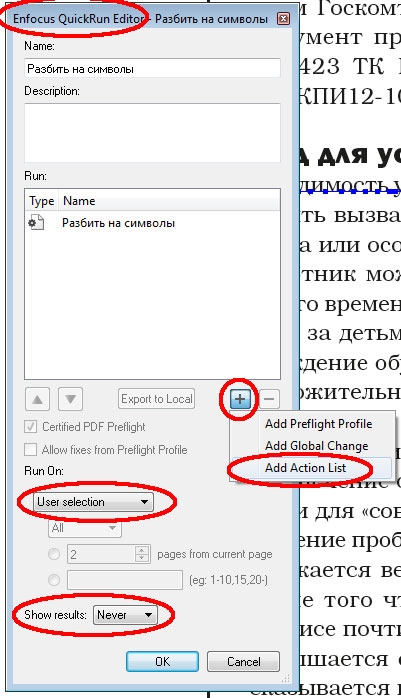This screenshot has width=401, height=698.
Task: Close the QuickRun Editor dialog
Action: [x=283, y=19]
